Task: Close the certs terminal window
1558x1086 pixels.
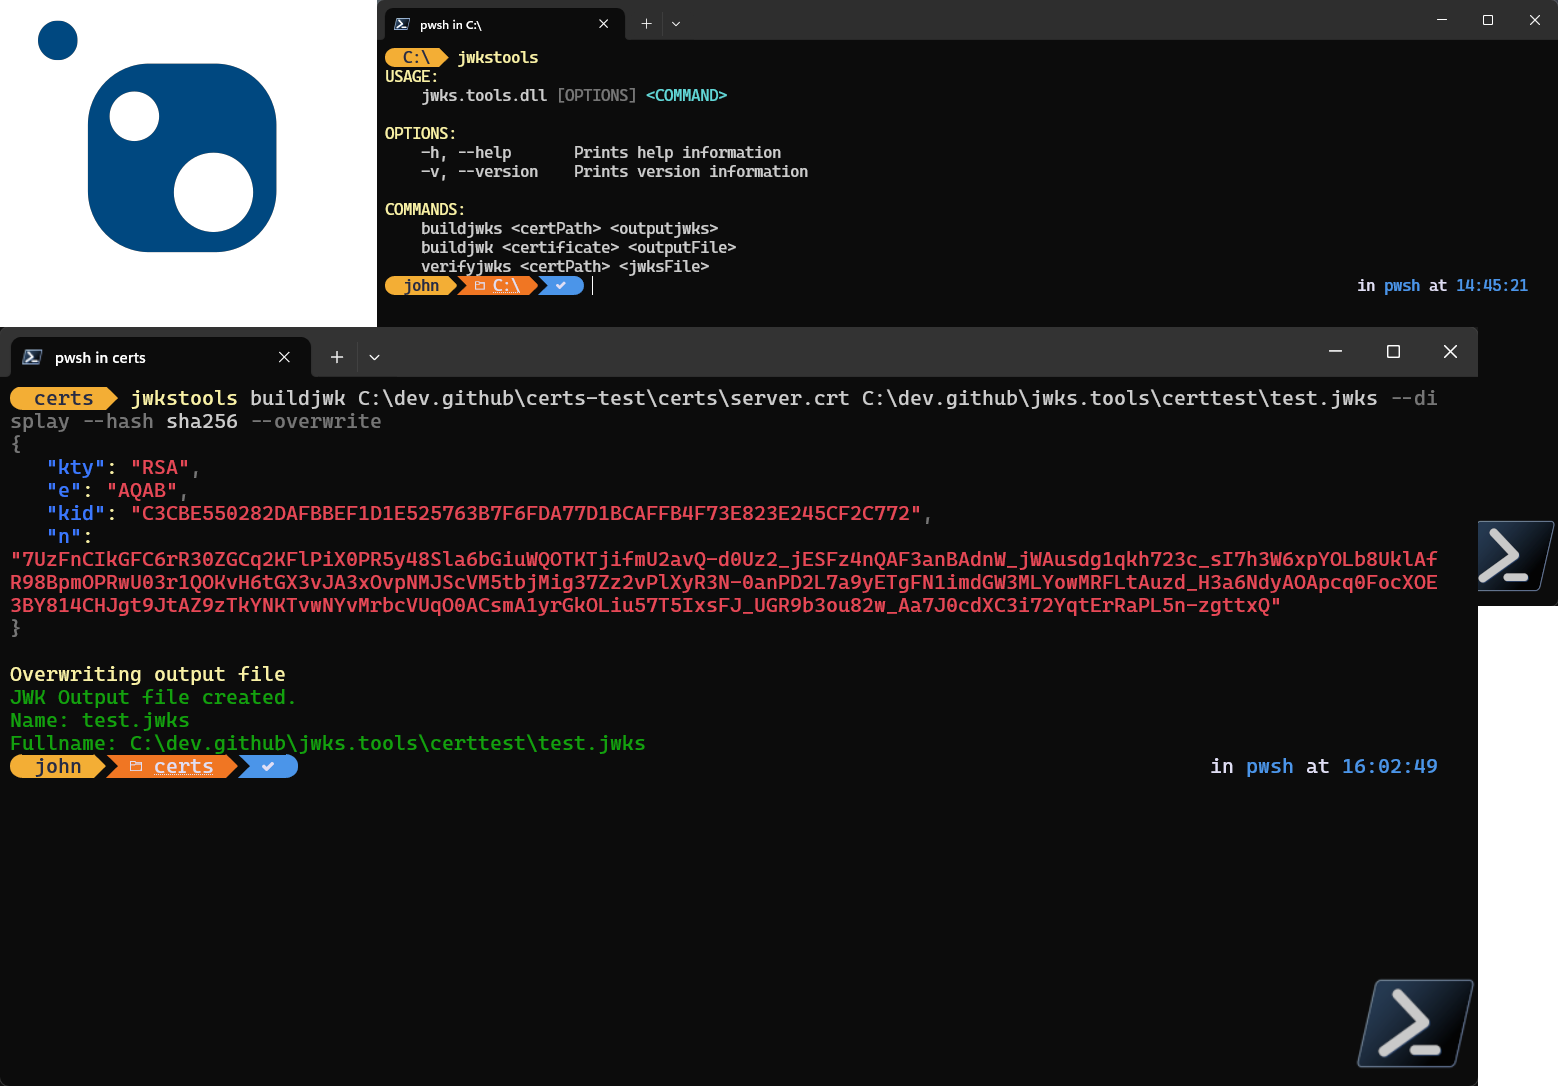Action: click(x=1450, y=351)
